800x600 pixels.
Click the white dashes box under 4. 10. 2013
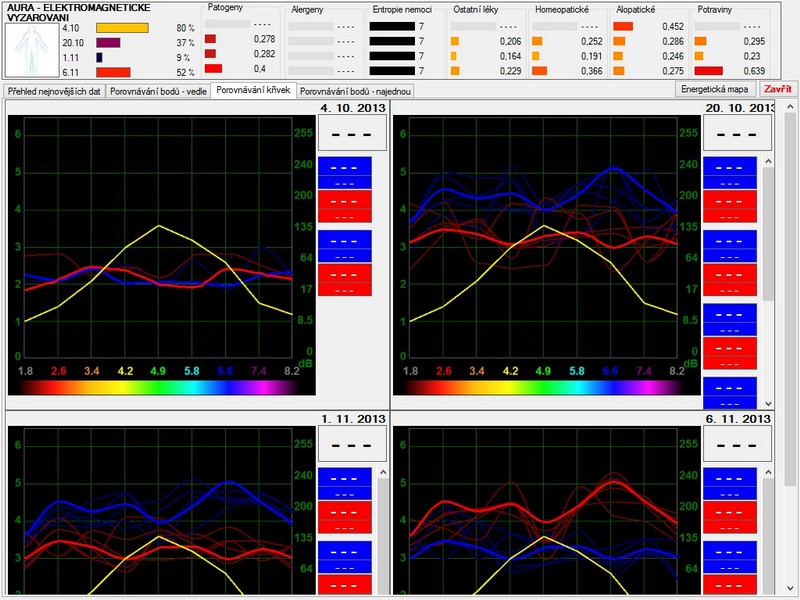[x=352, y=133]
